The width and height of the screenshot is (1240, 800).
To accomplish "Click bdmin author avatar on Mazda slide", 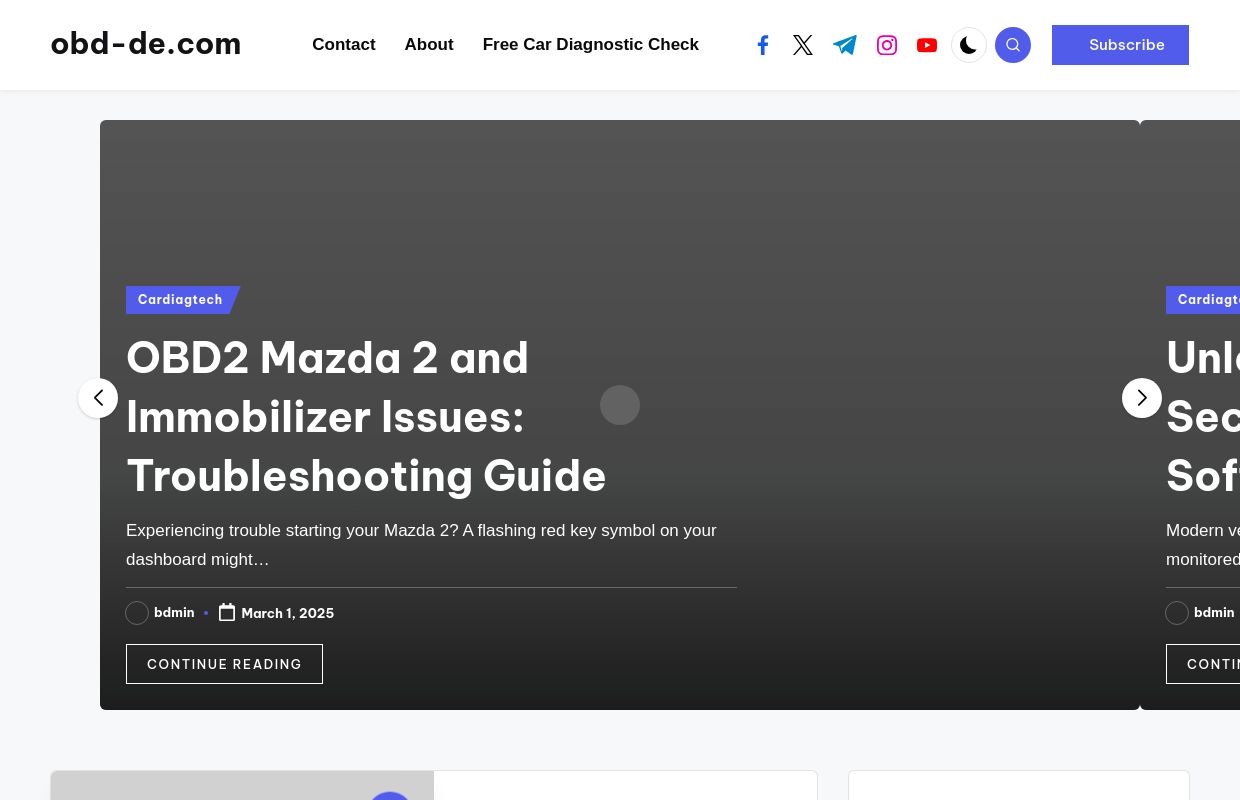I will coord(137,613).
